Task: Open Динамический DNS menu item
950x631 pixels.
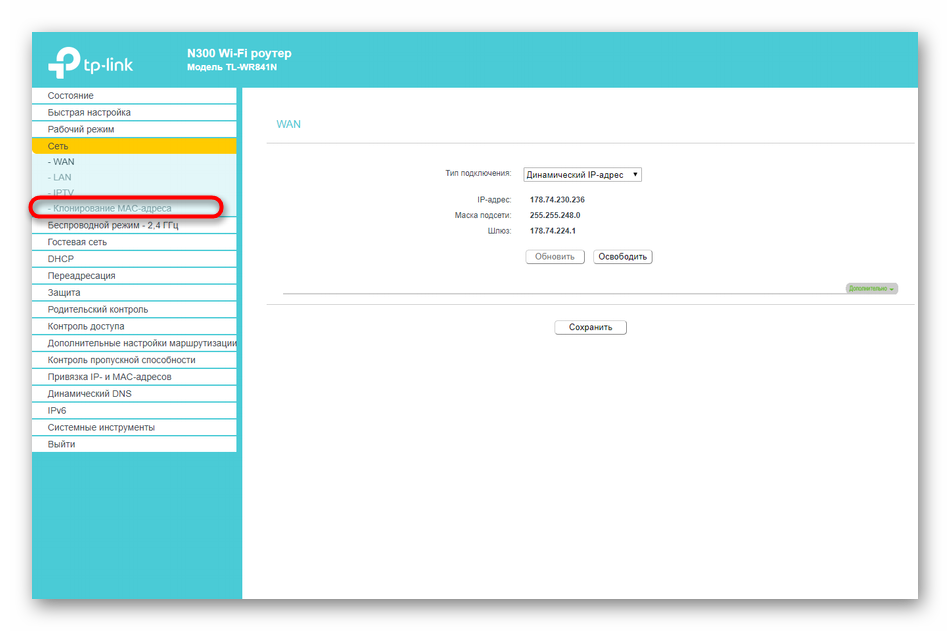Action: coord(134,394)
